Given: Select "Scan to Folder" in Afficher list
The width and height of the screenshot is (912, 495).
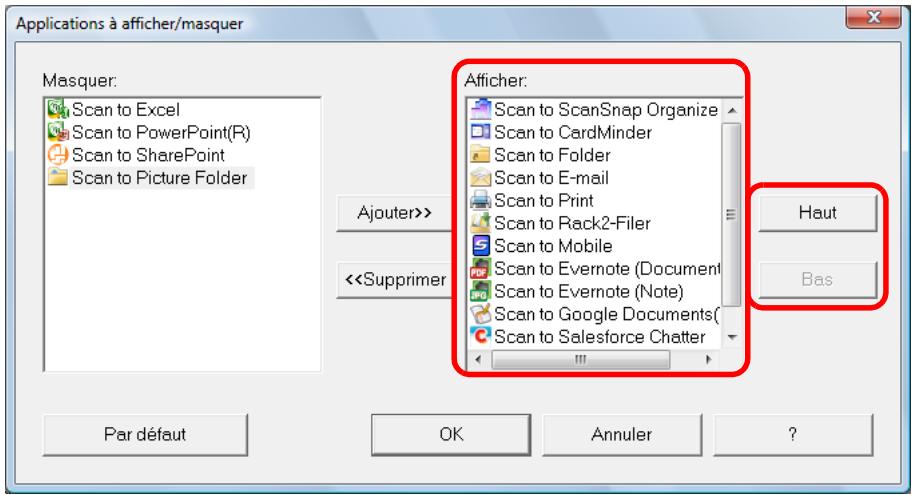Looking at the screenshot, I should coord(552,155).
